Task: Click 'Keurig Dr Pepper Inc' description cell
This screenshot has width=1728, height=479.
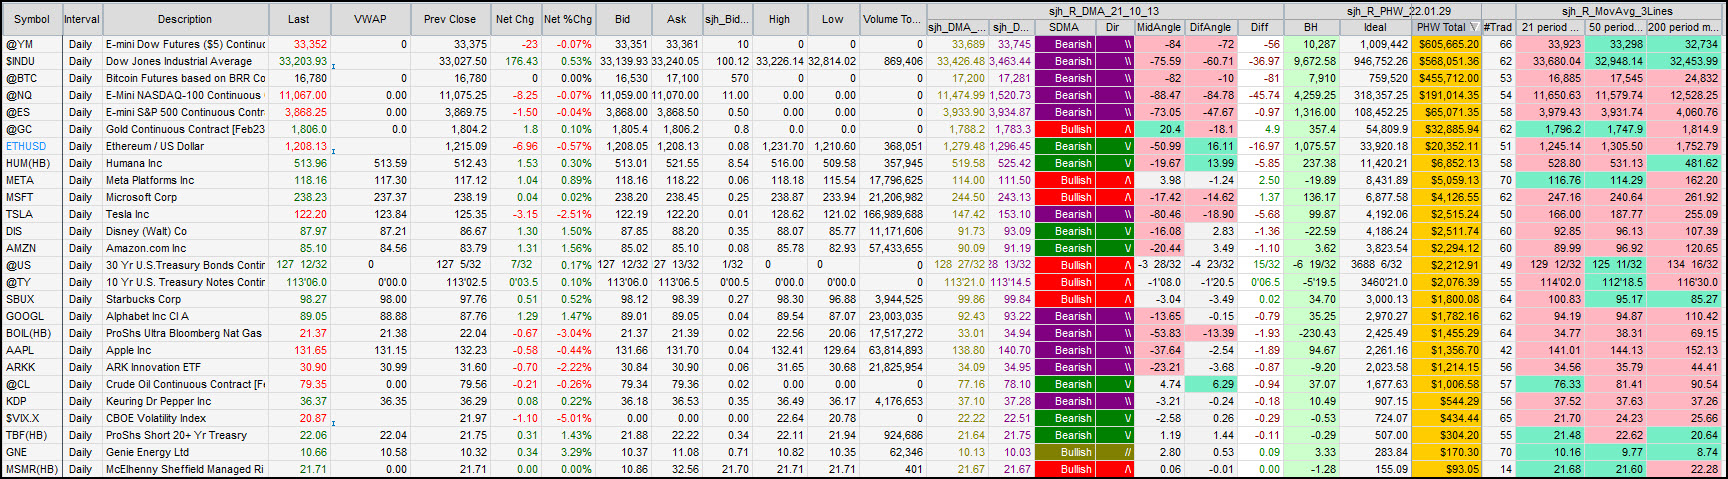Action: (185, 401)
